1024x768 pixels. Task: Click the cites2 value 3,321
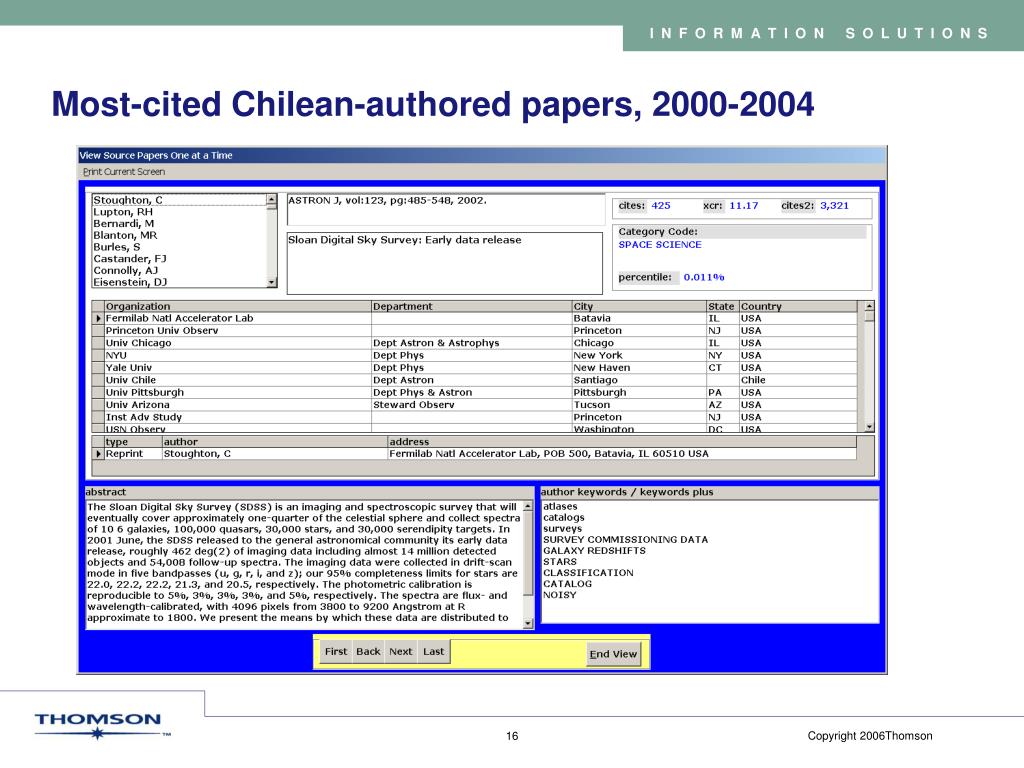pyautogui.click(x=835, y=206)
